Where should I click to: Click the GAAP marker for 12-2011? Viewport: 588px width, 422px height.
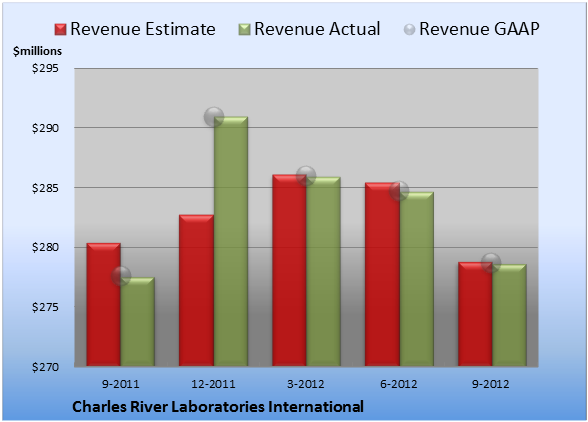[x=214, y=117]
